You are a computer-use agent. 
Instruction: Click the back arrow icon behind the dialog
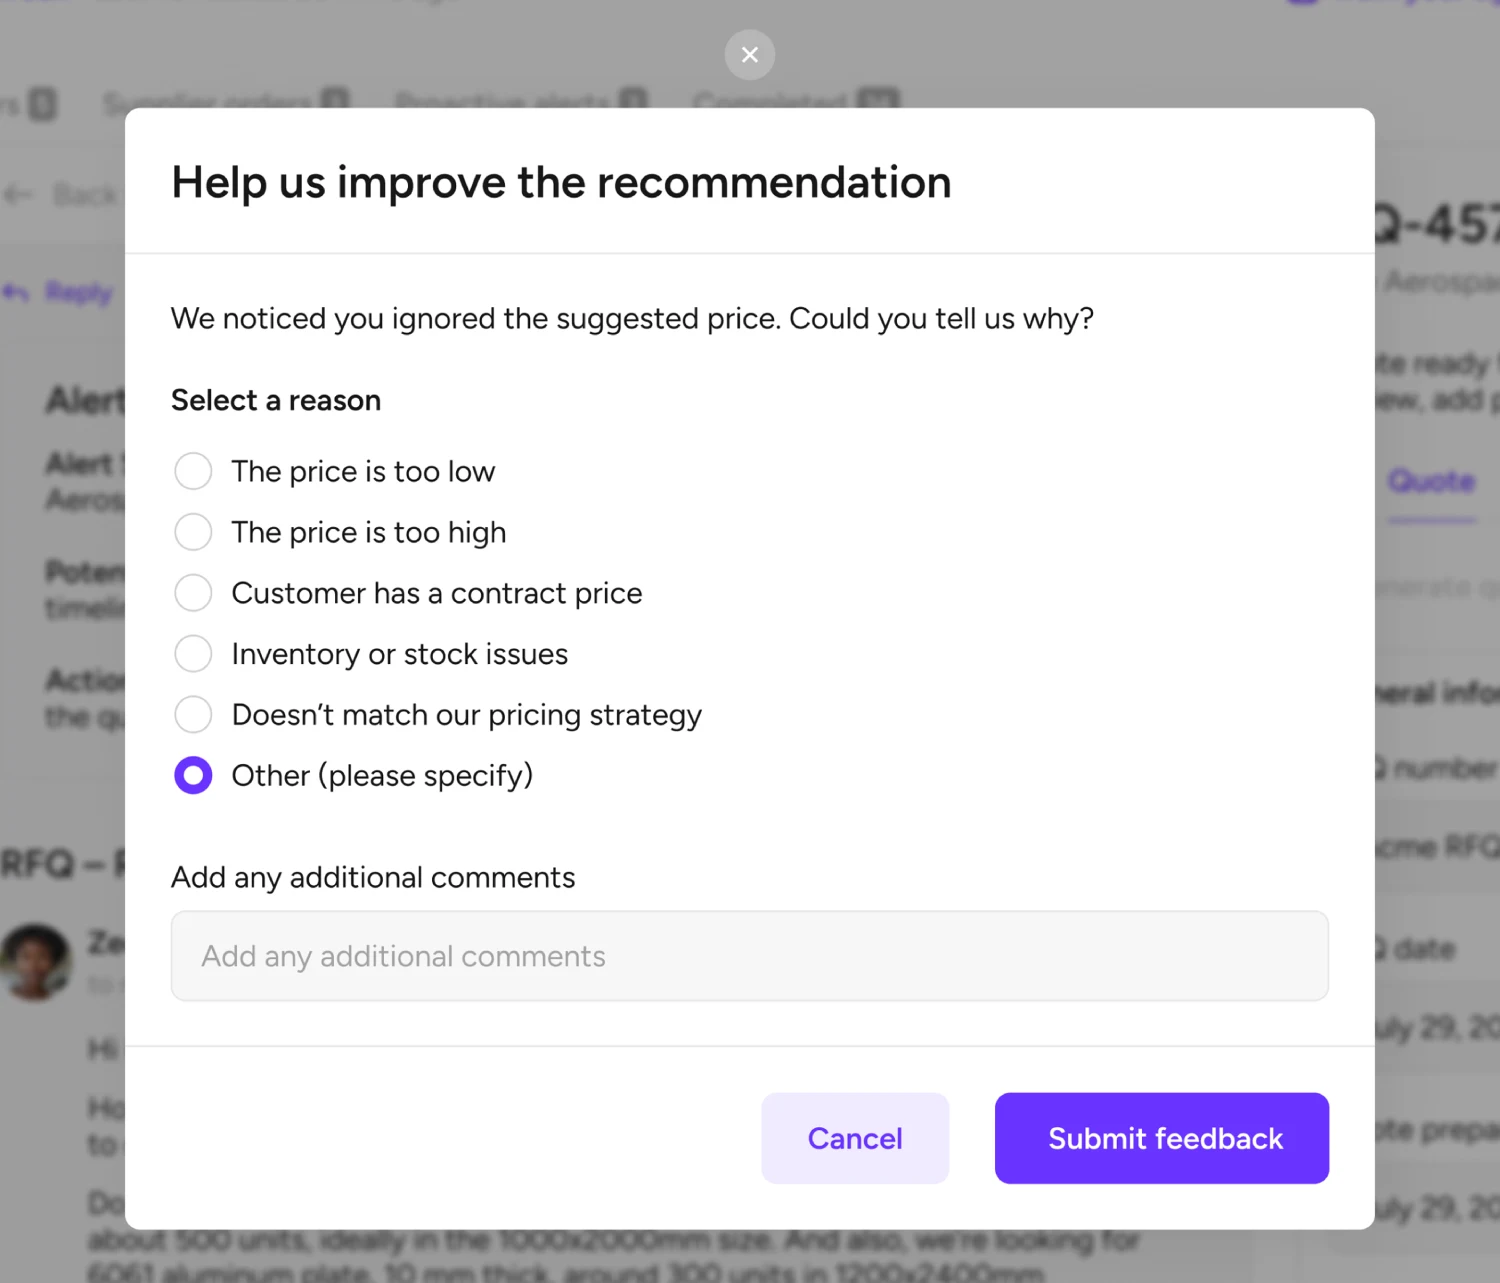18,194
